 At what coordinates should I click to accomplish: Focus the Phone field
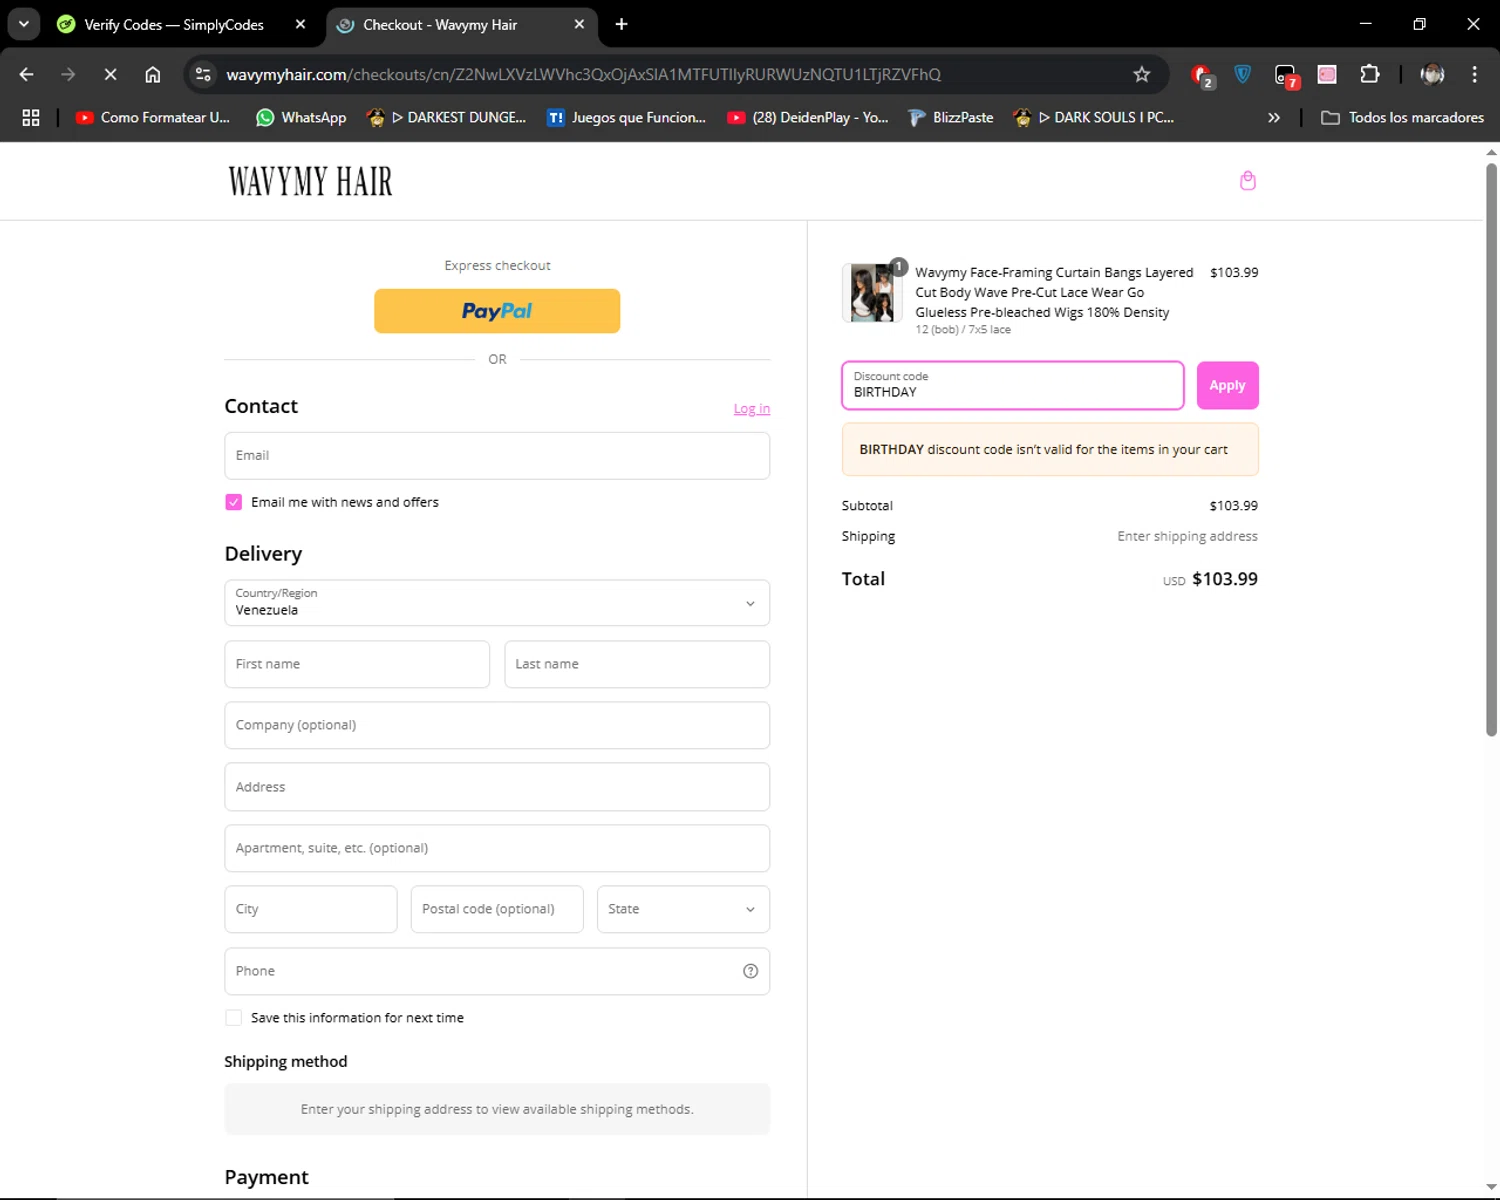click(497, 971)
